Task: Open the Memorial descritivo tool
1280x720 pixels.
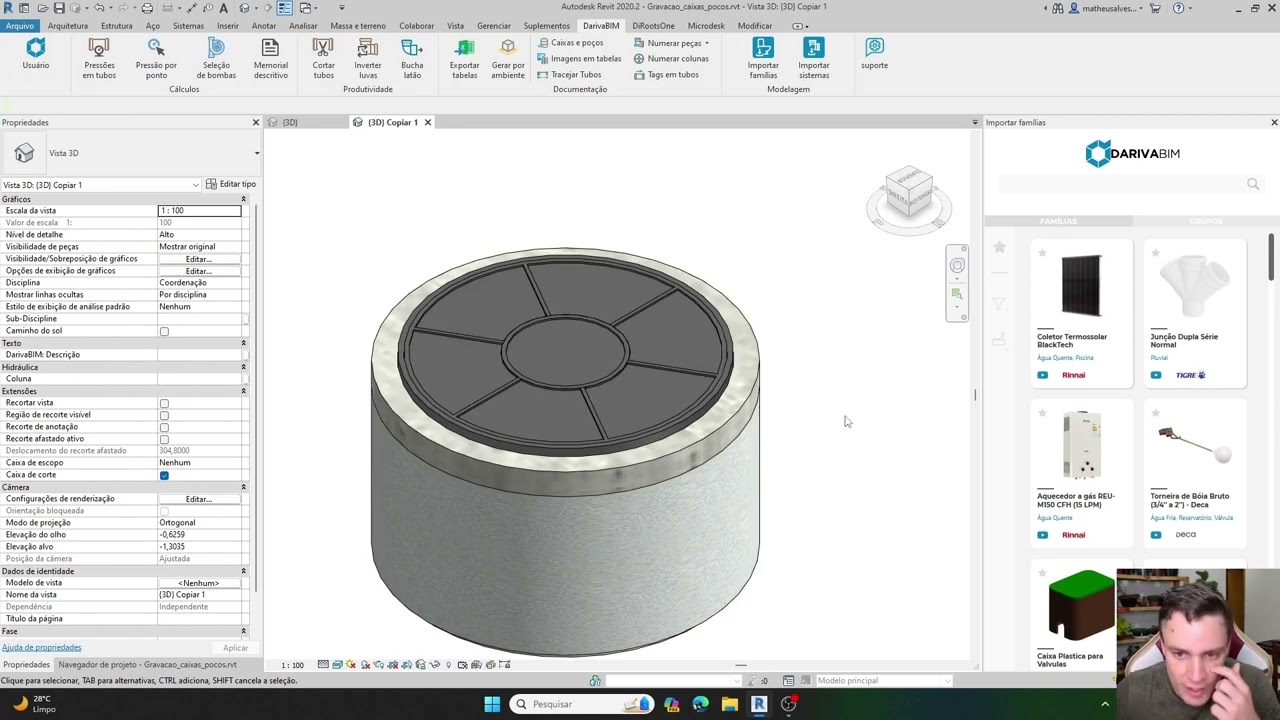Action: pyautogui.click(x=270, y=58)
